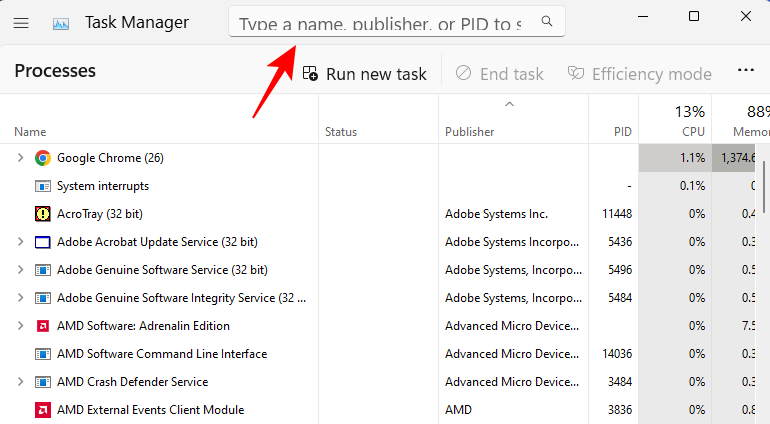770x424 pixels.
Task: Expand AMD Crash Defender Service group
Action: pos(20,382)
